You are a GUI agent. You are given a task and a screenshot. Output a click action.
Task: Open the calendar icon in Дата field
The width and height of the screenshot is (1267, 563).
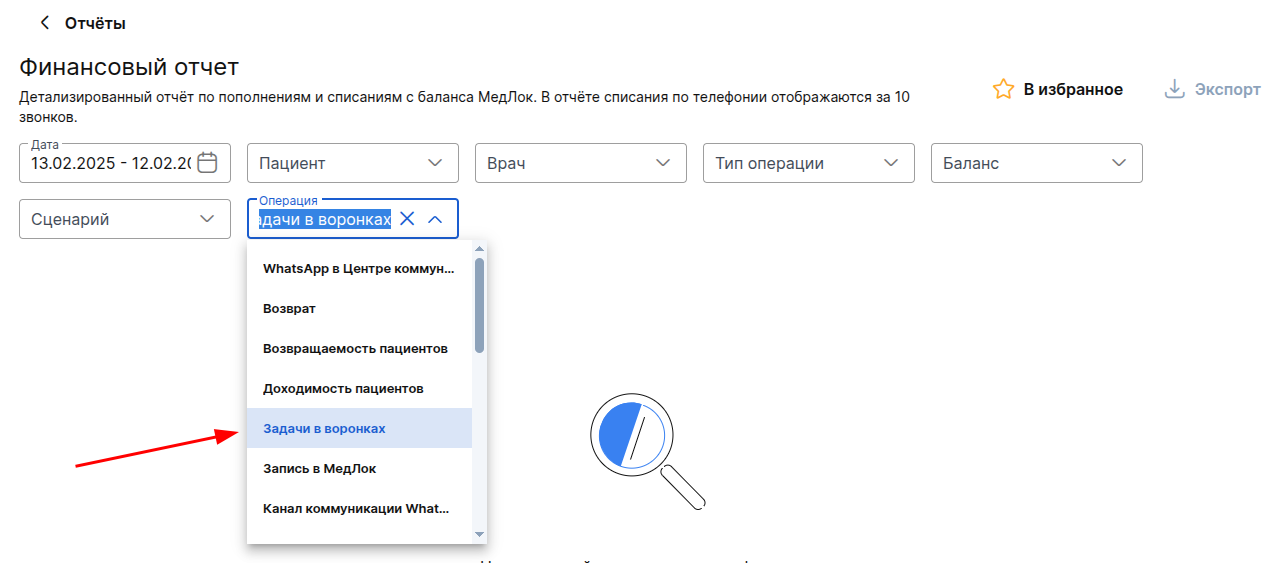[x=207, y=163]
